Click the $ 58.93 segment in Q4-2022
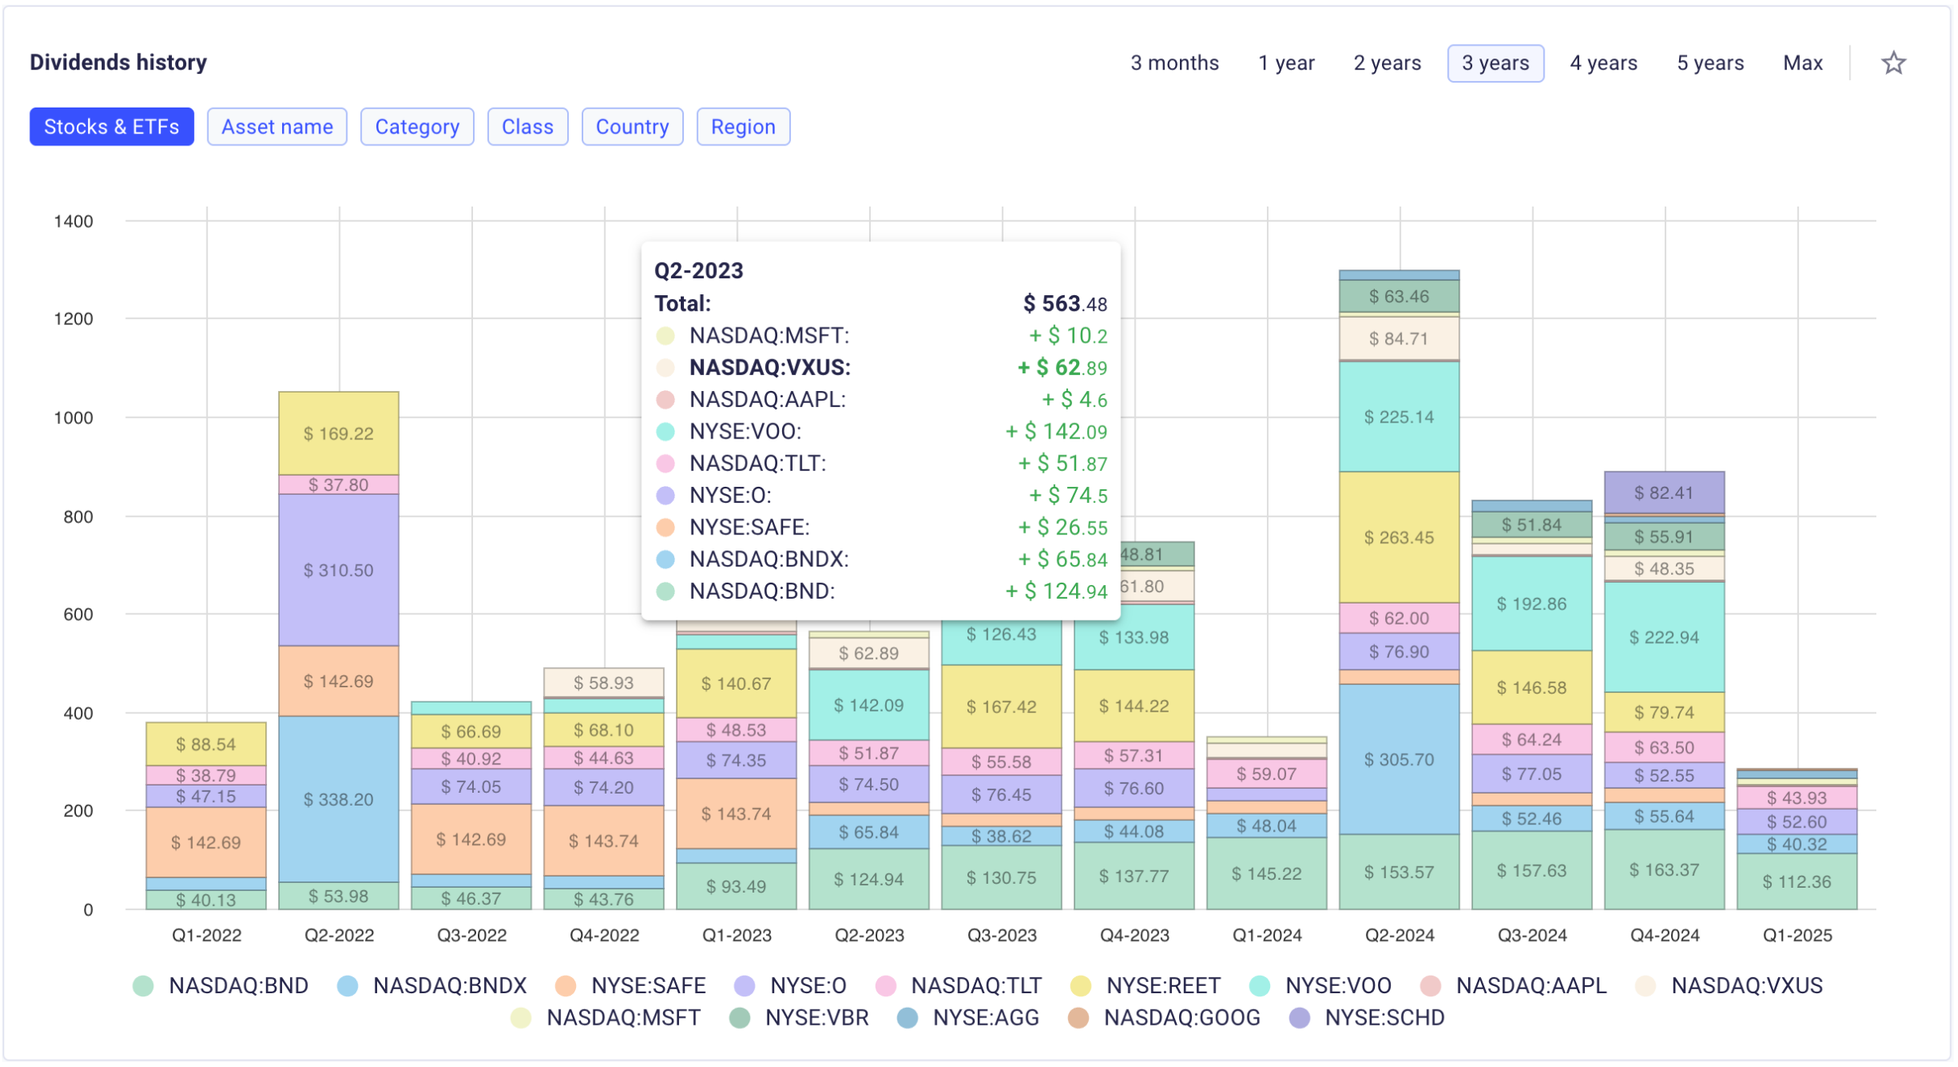Image resolution: width=1958 pixels, height=1067 pixels. 604,682
